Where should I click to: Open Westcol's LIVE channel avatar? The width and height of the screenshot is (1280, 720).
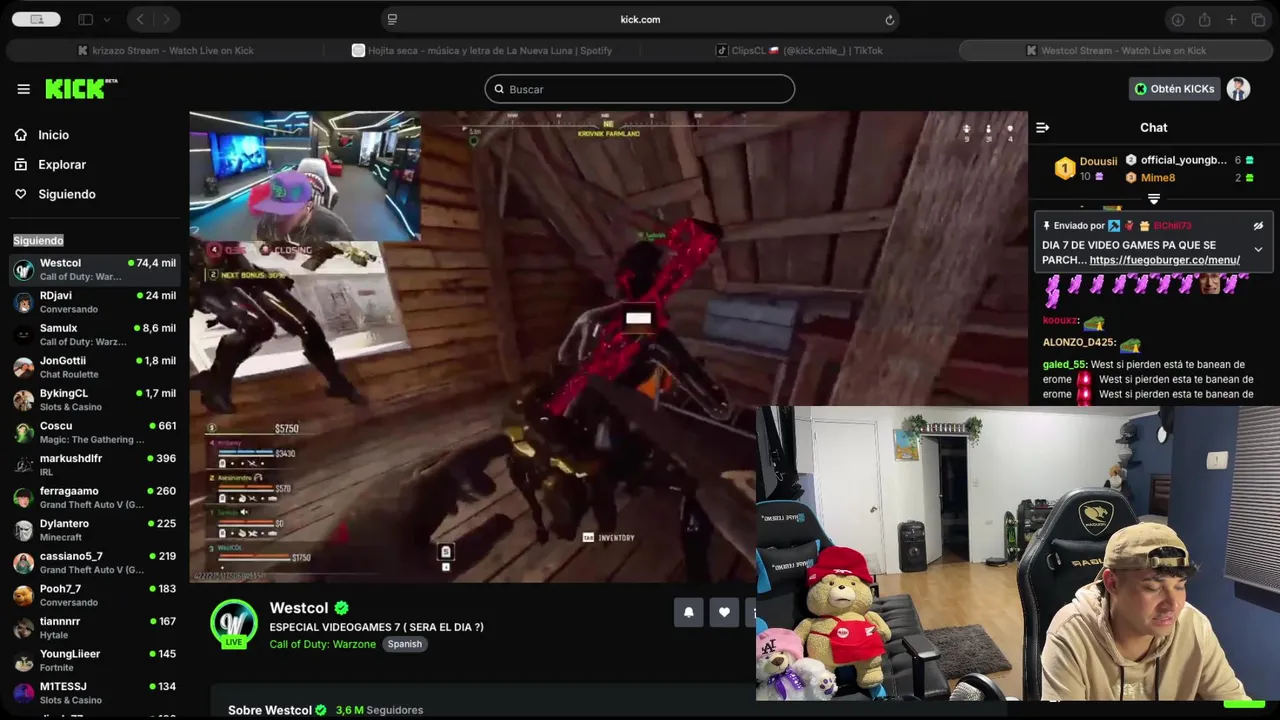(x=234, y=624)
